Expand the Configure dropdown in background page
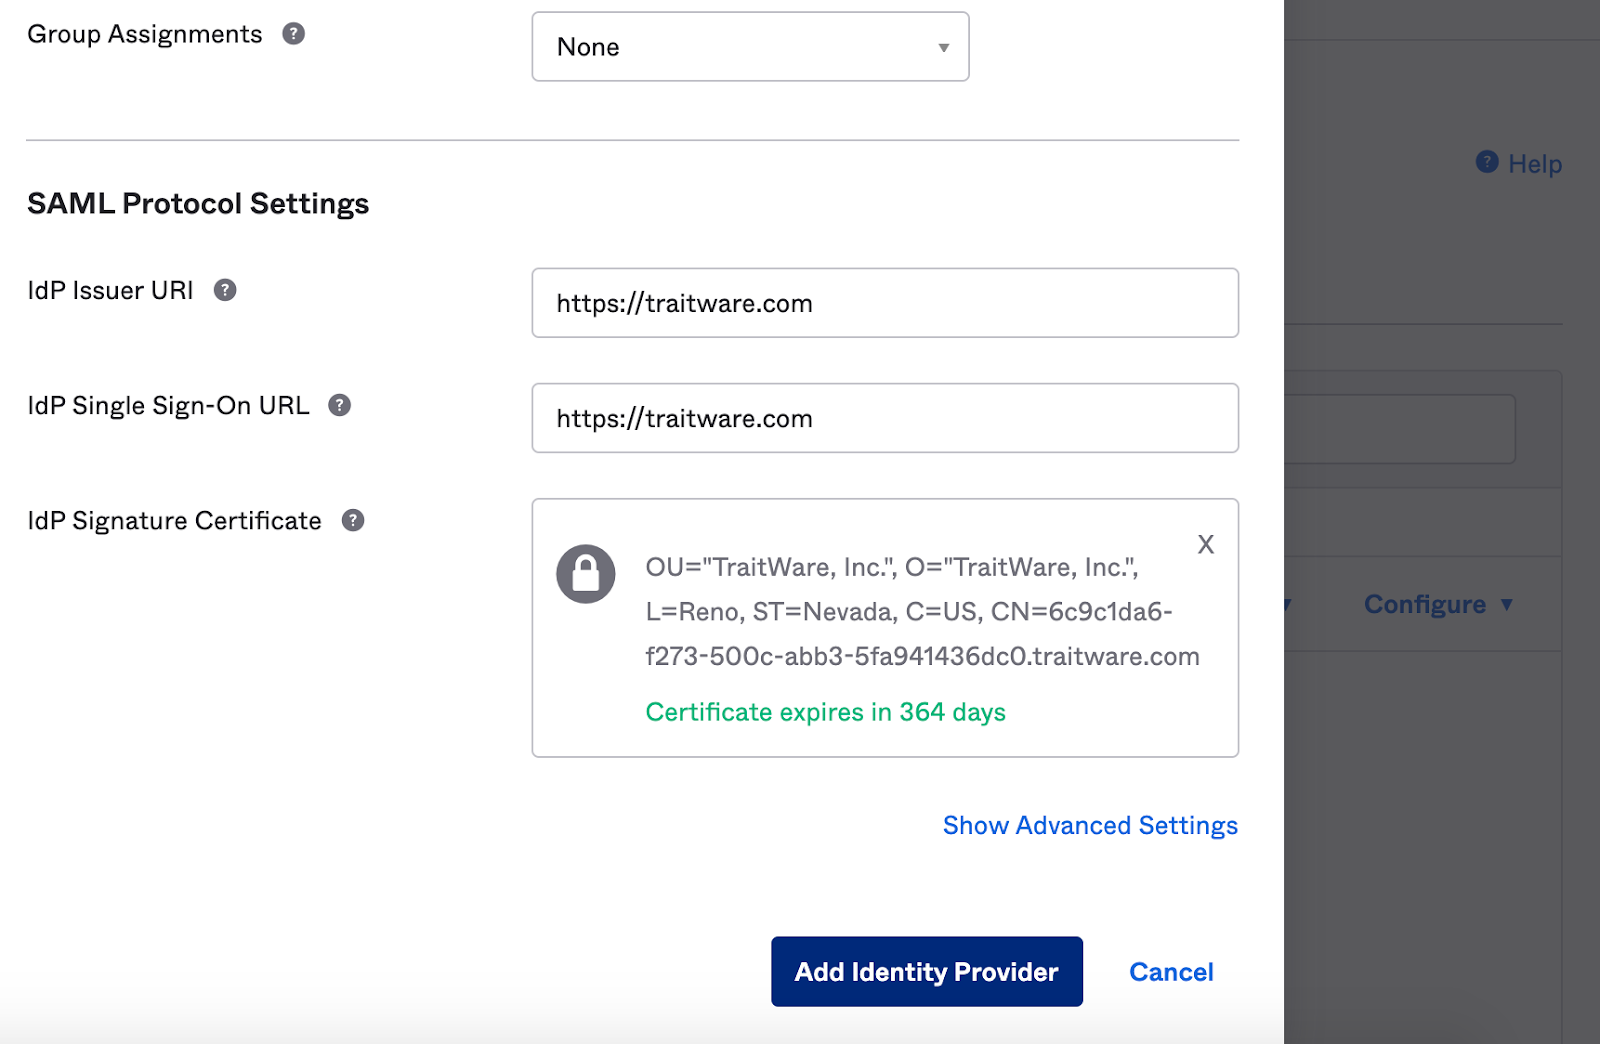 coord(1439,604)
